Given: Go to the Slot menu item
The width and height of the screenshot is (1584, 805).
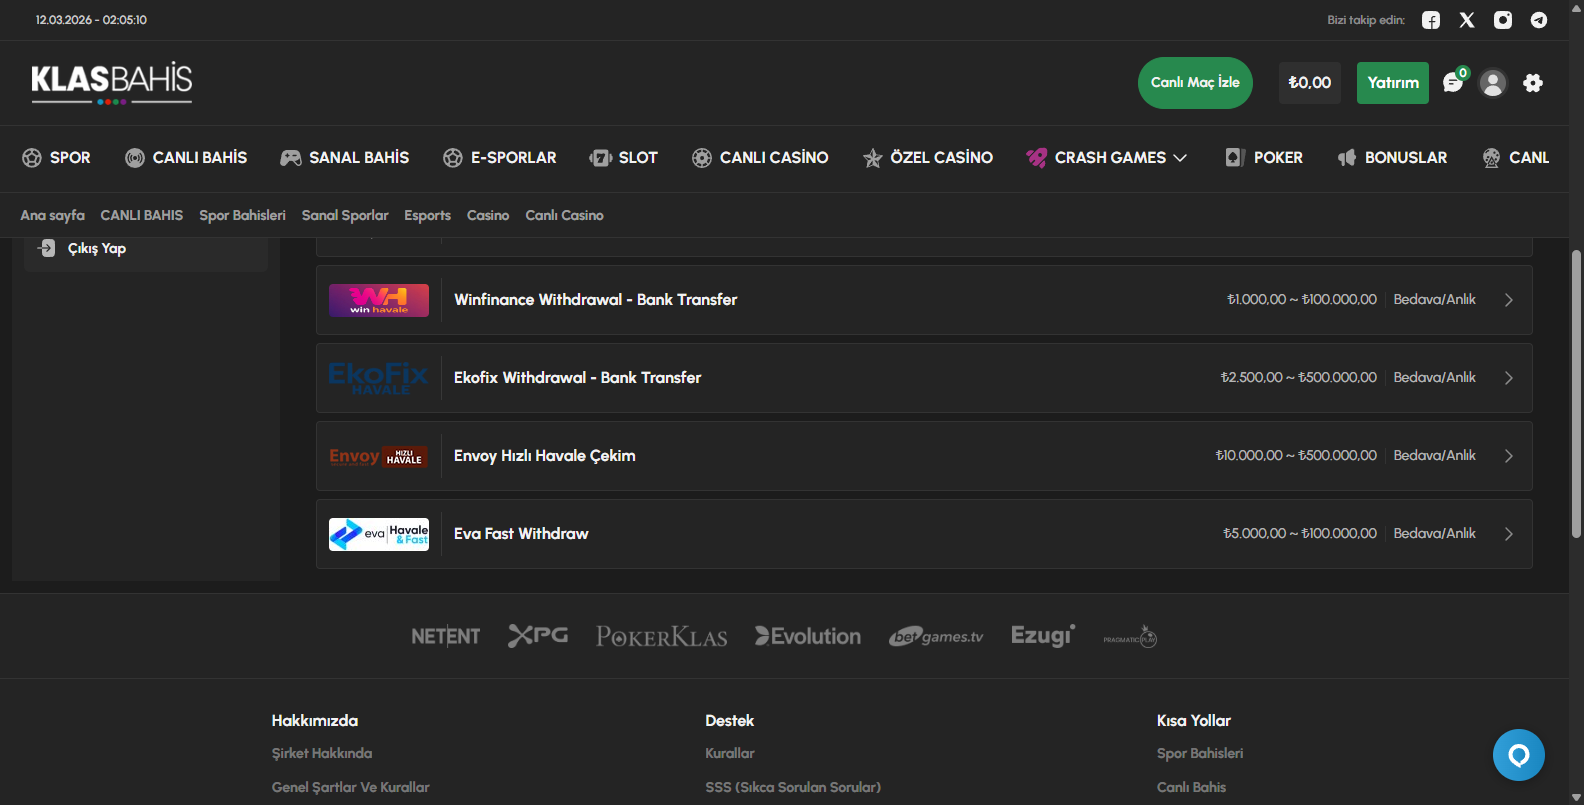Looking at the screenshot, I should point(624,158).
